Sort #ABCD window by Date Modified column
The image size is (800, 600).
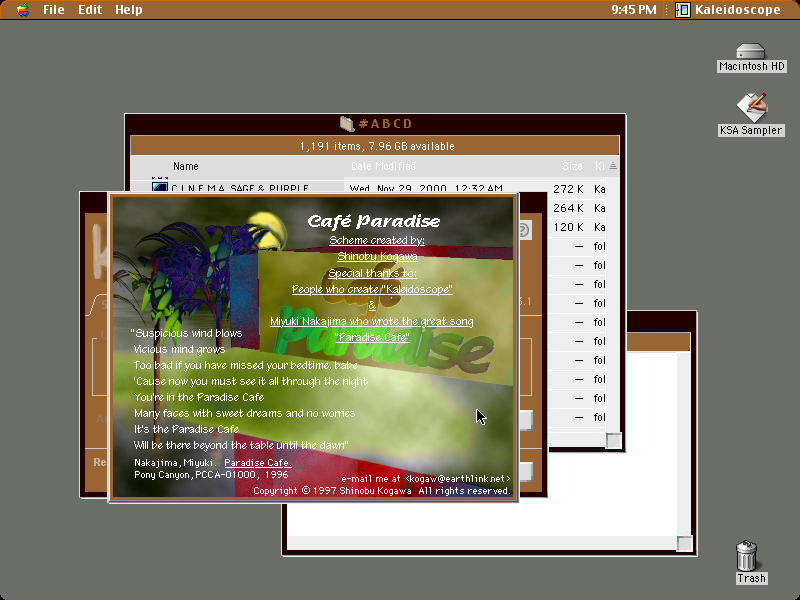click(383, 166)
